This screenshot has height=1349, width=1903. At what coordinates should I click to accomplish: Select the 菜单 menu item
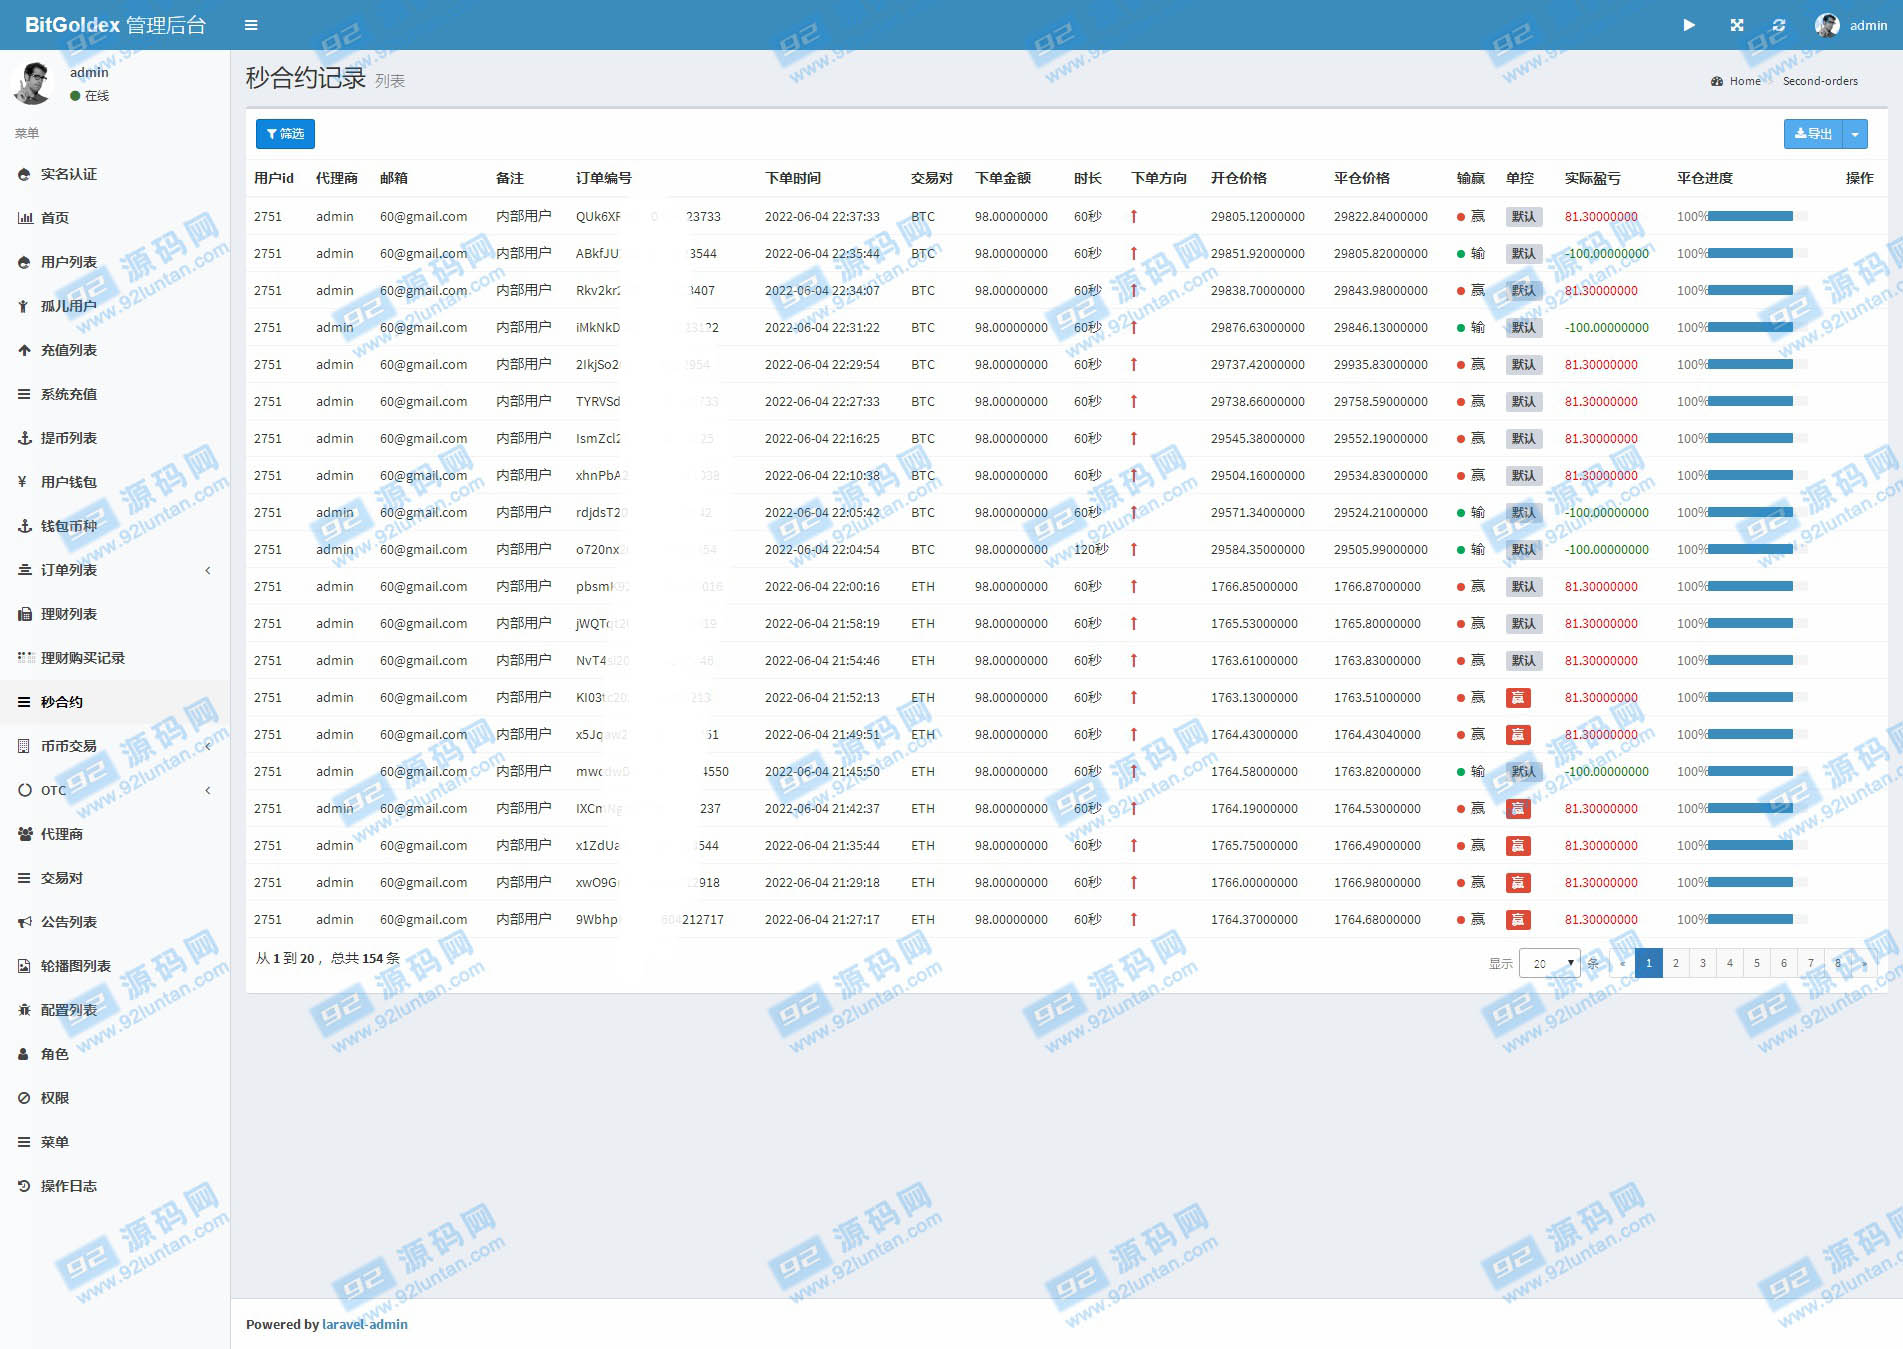coord(115,1142)
